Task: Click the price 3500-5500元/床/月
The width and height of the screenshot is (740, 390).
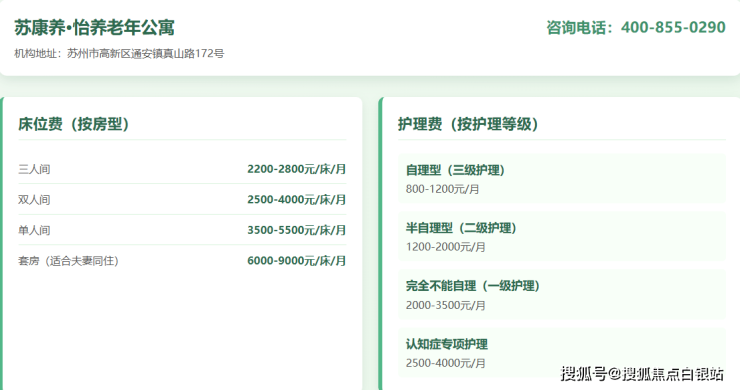Action: point(296,230)
